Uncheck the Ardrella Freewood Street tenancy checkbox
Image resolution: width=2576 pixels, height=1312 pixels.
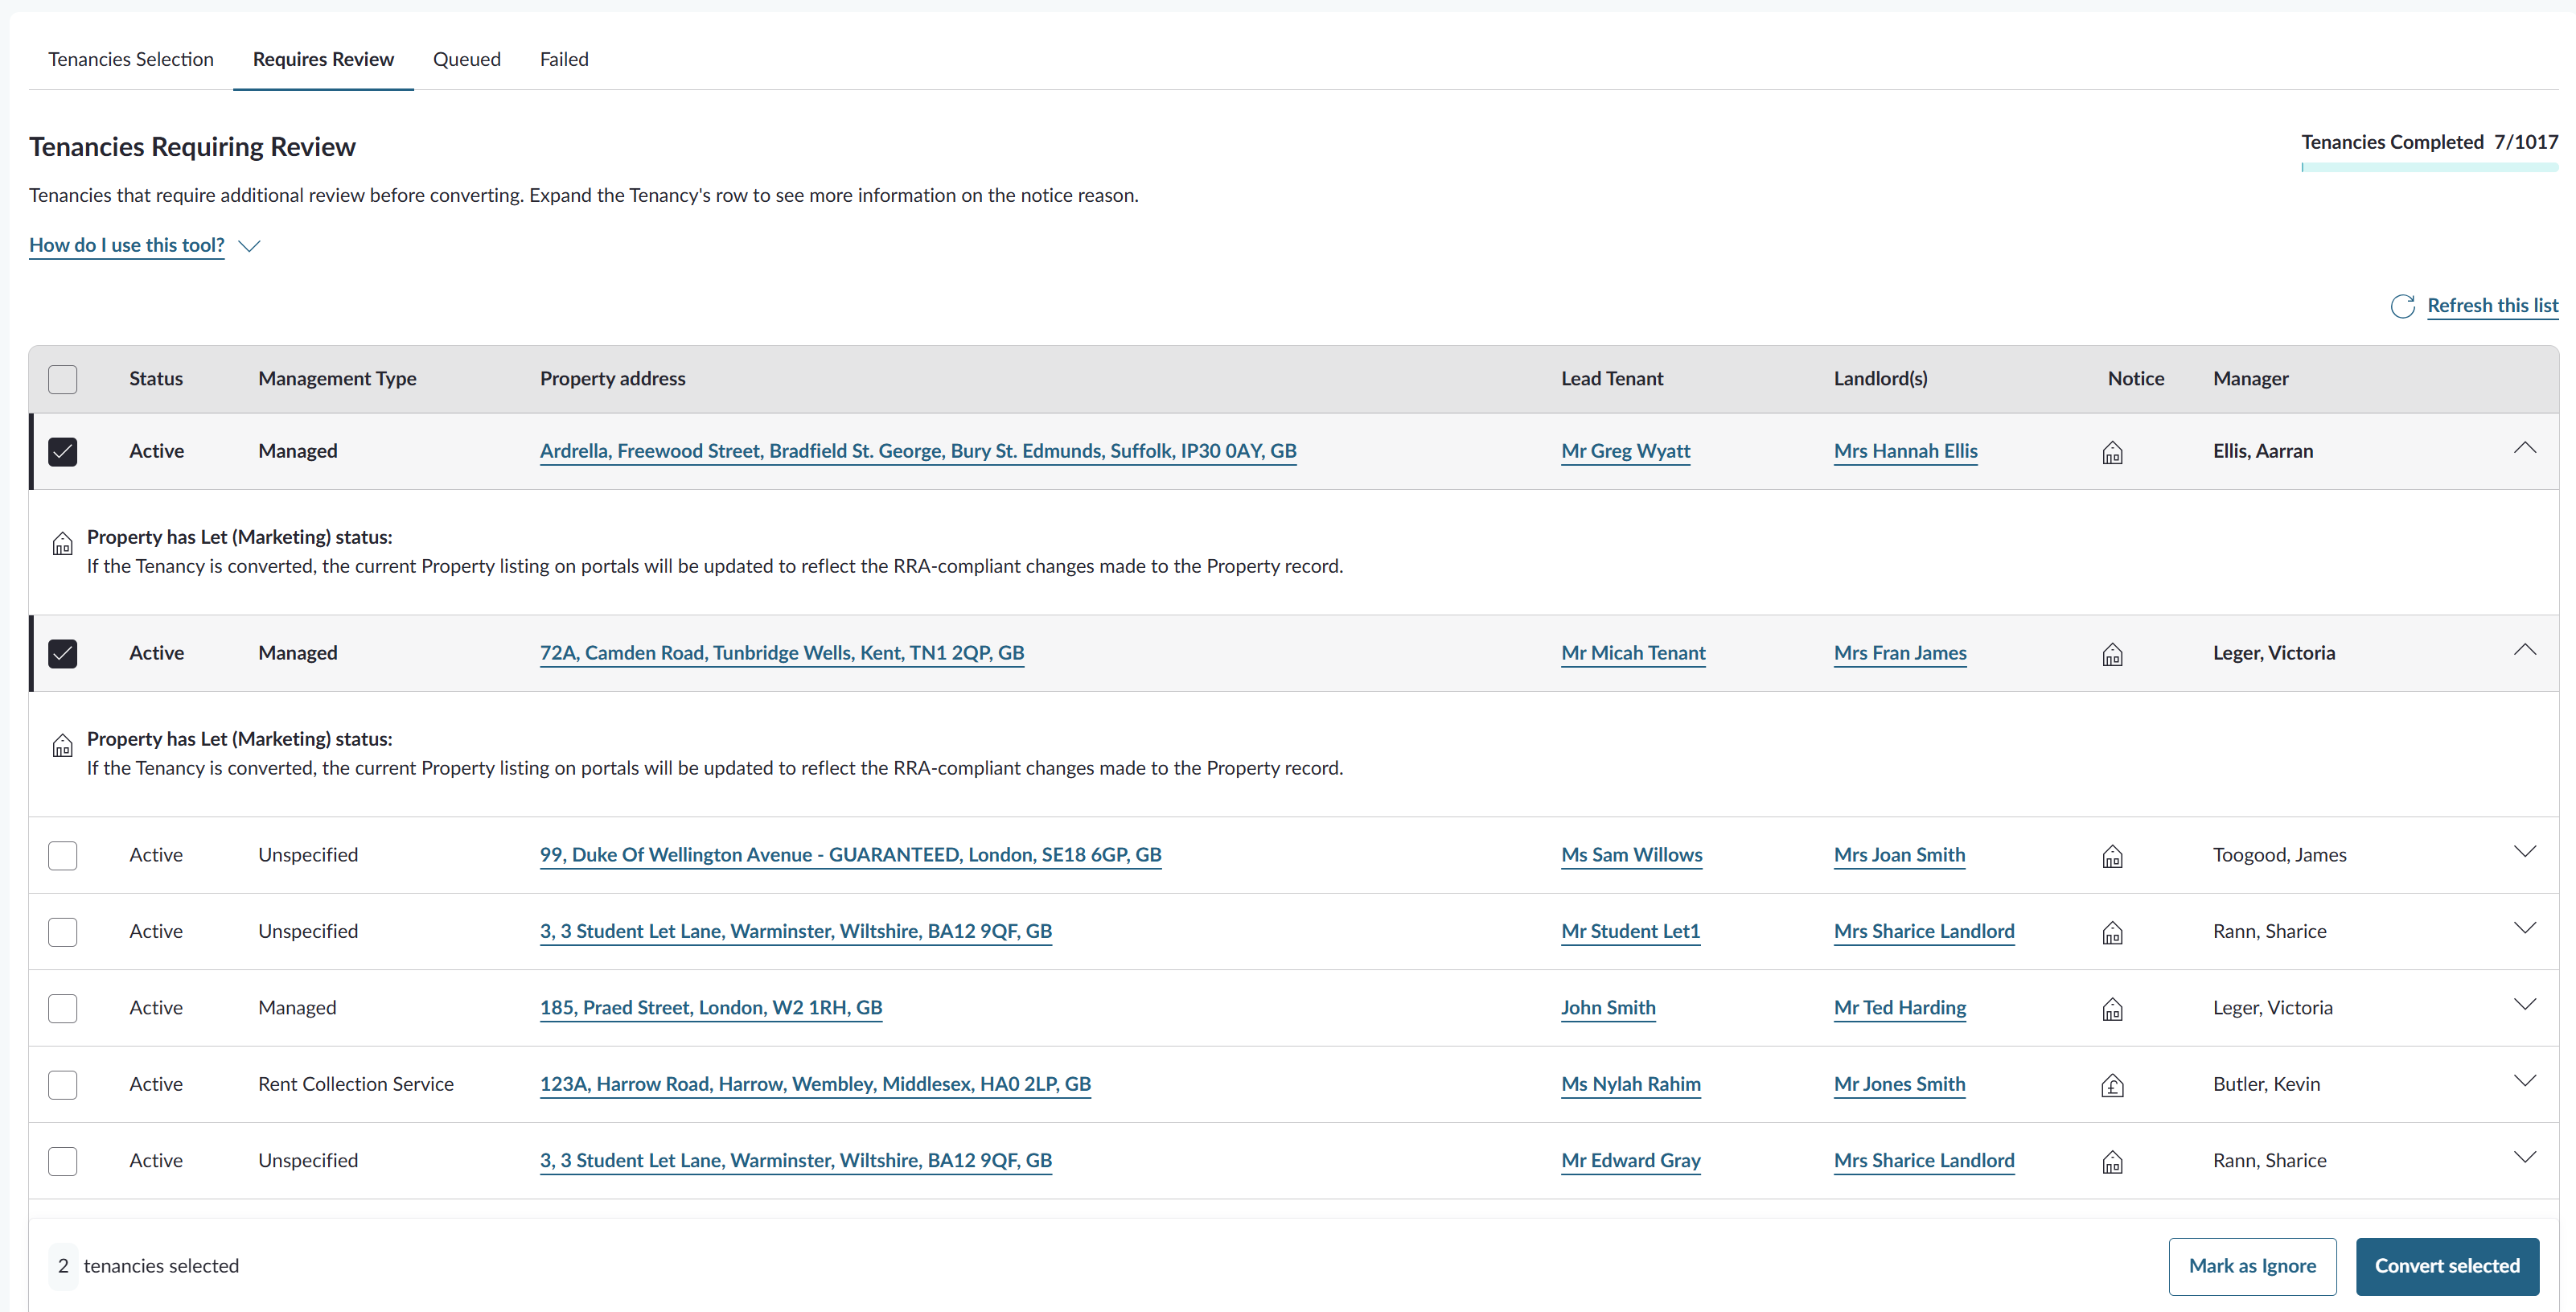[x=63, y=452]
